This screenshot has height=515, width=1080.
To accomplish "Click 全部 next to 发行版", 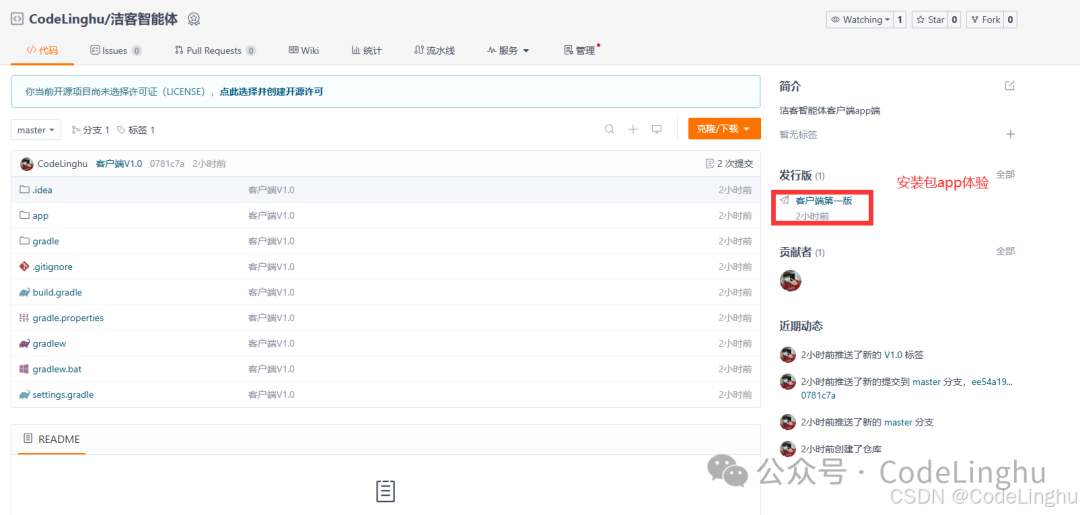I will 1005,174.
